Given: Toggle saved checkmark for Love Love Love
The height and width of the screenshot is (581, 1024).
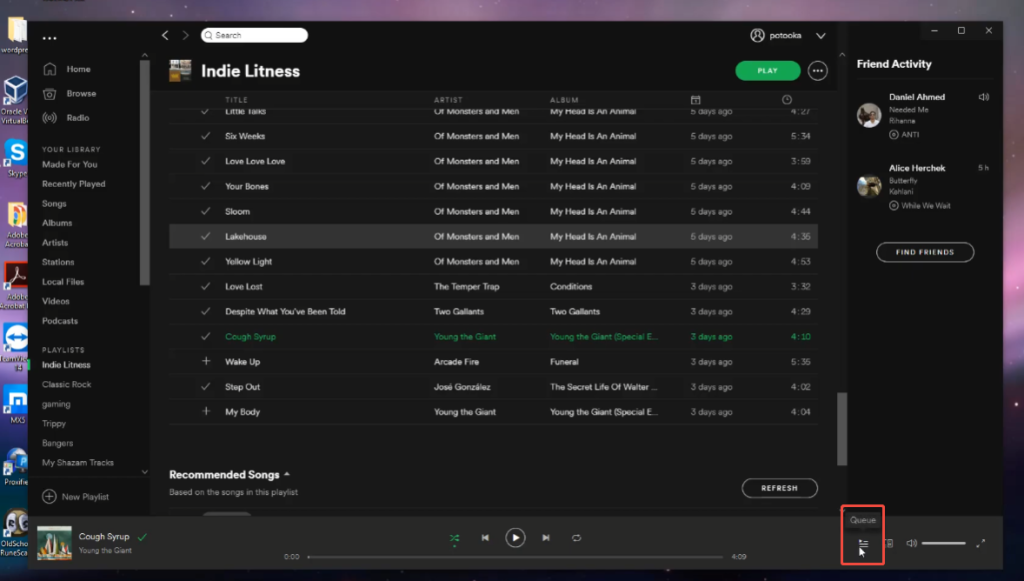Looking at the screenshot, I should pyautogui.click(x=206, y=161).
